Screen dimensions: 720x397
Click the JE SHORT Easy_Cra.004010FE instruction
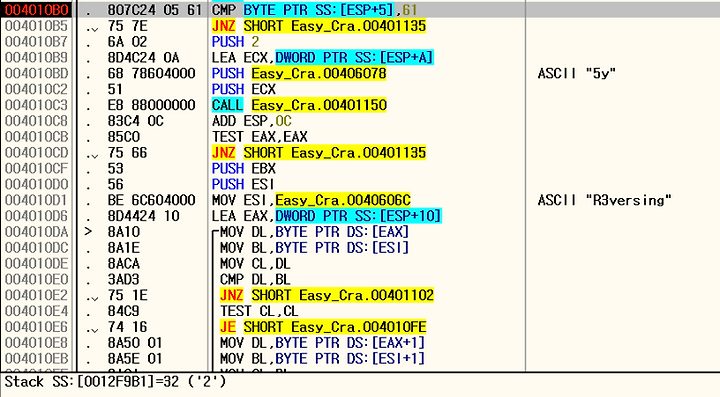pyautogui.click(x=323, y=327)
